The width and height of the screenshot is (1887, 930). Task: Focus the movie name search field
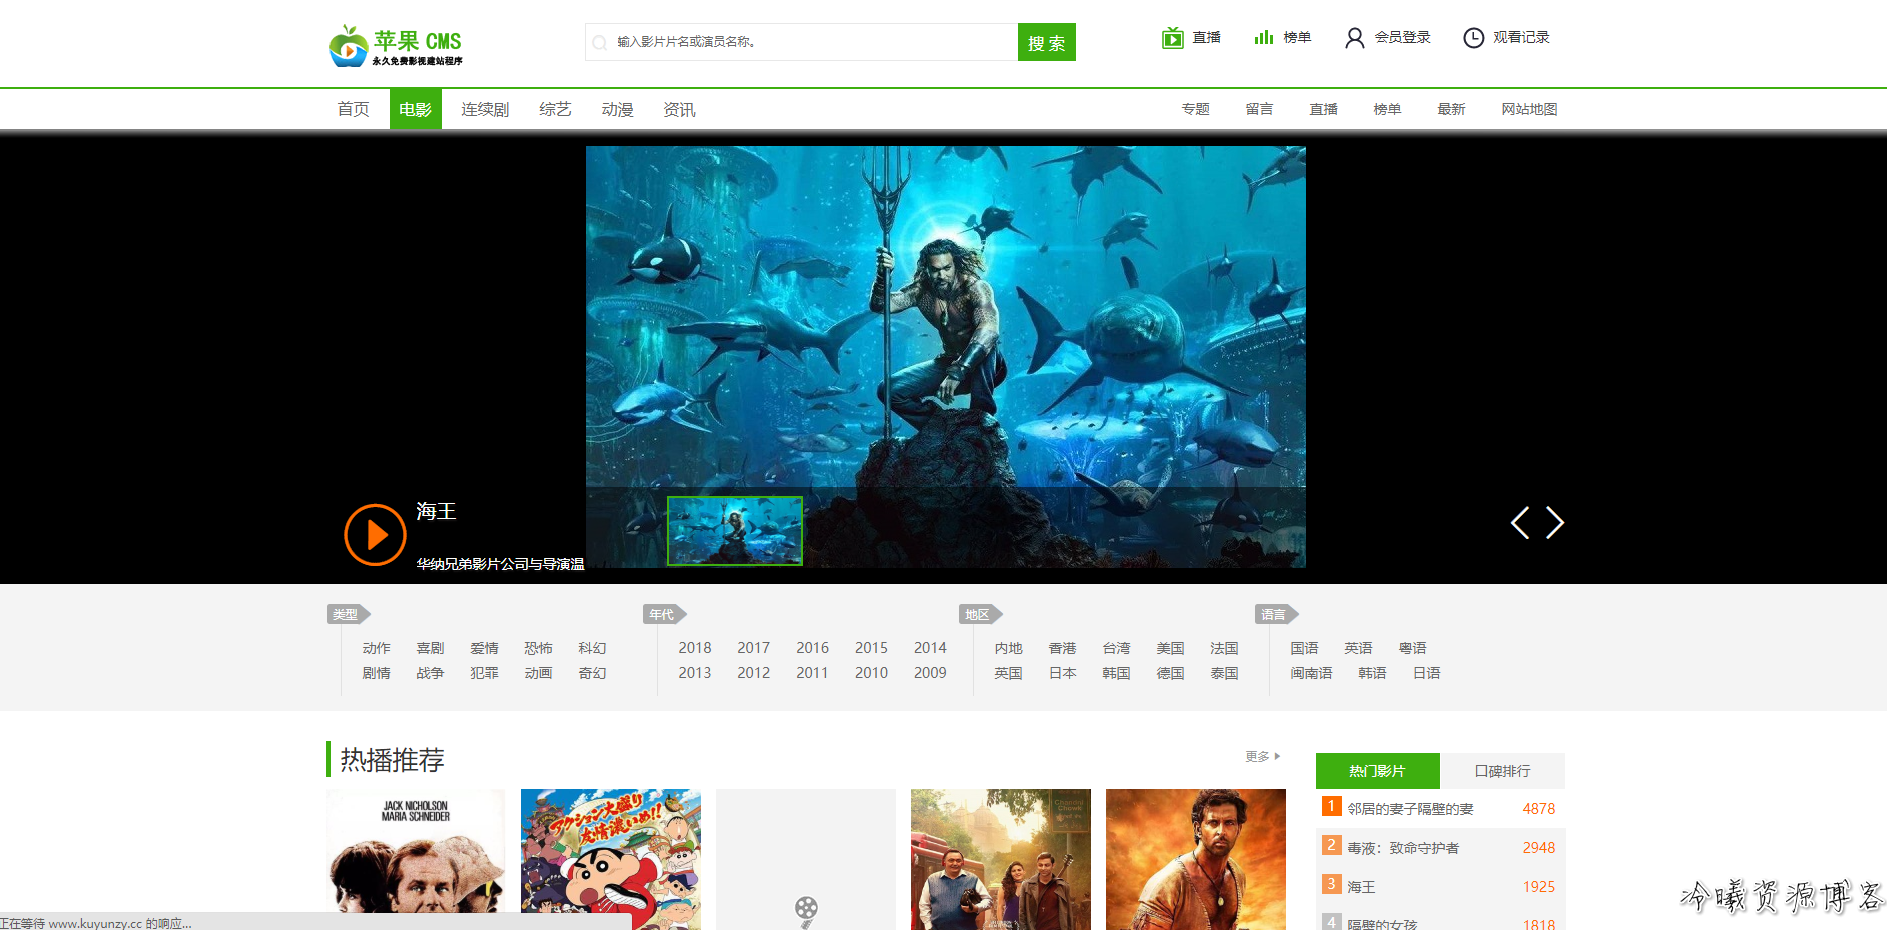point(802,42)
